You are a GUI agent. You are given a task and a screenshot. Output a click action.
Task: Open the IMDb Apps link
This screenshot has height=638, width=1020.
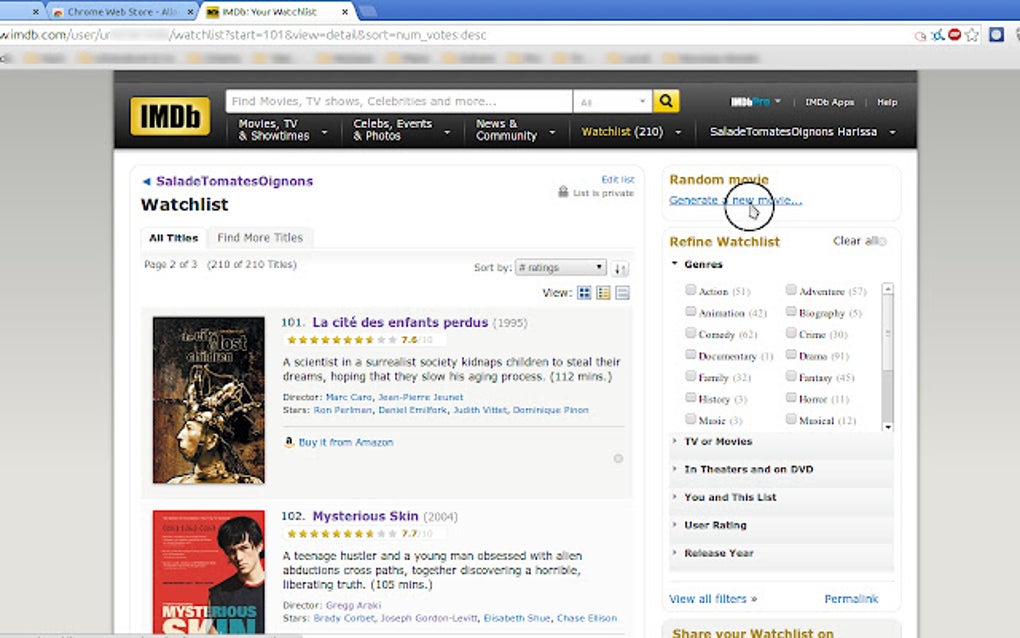click(x=829, y=102)
